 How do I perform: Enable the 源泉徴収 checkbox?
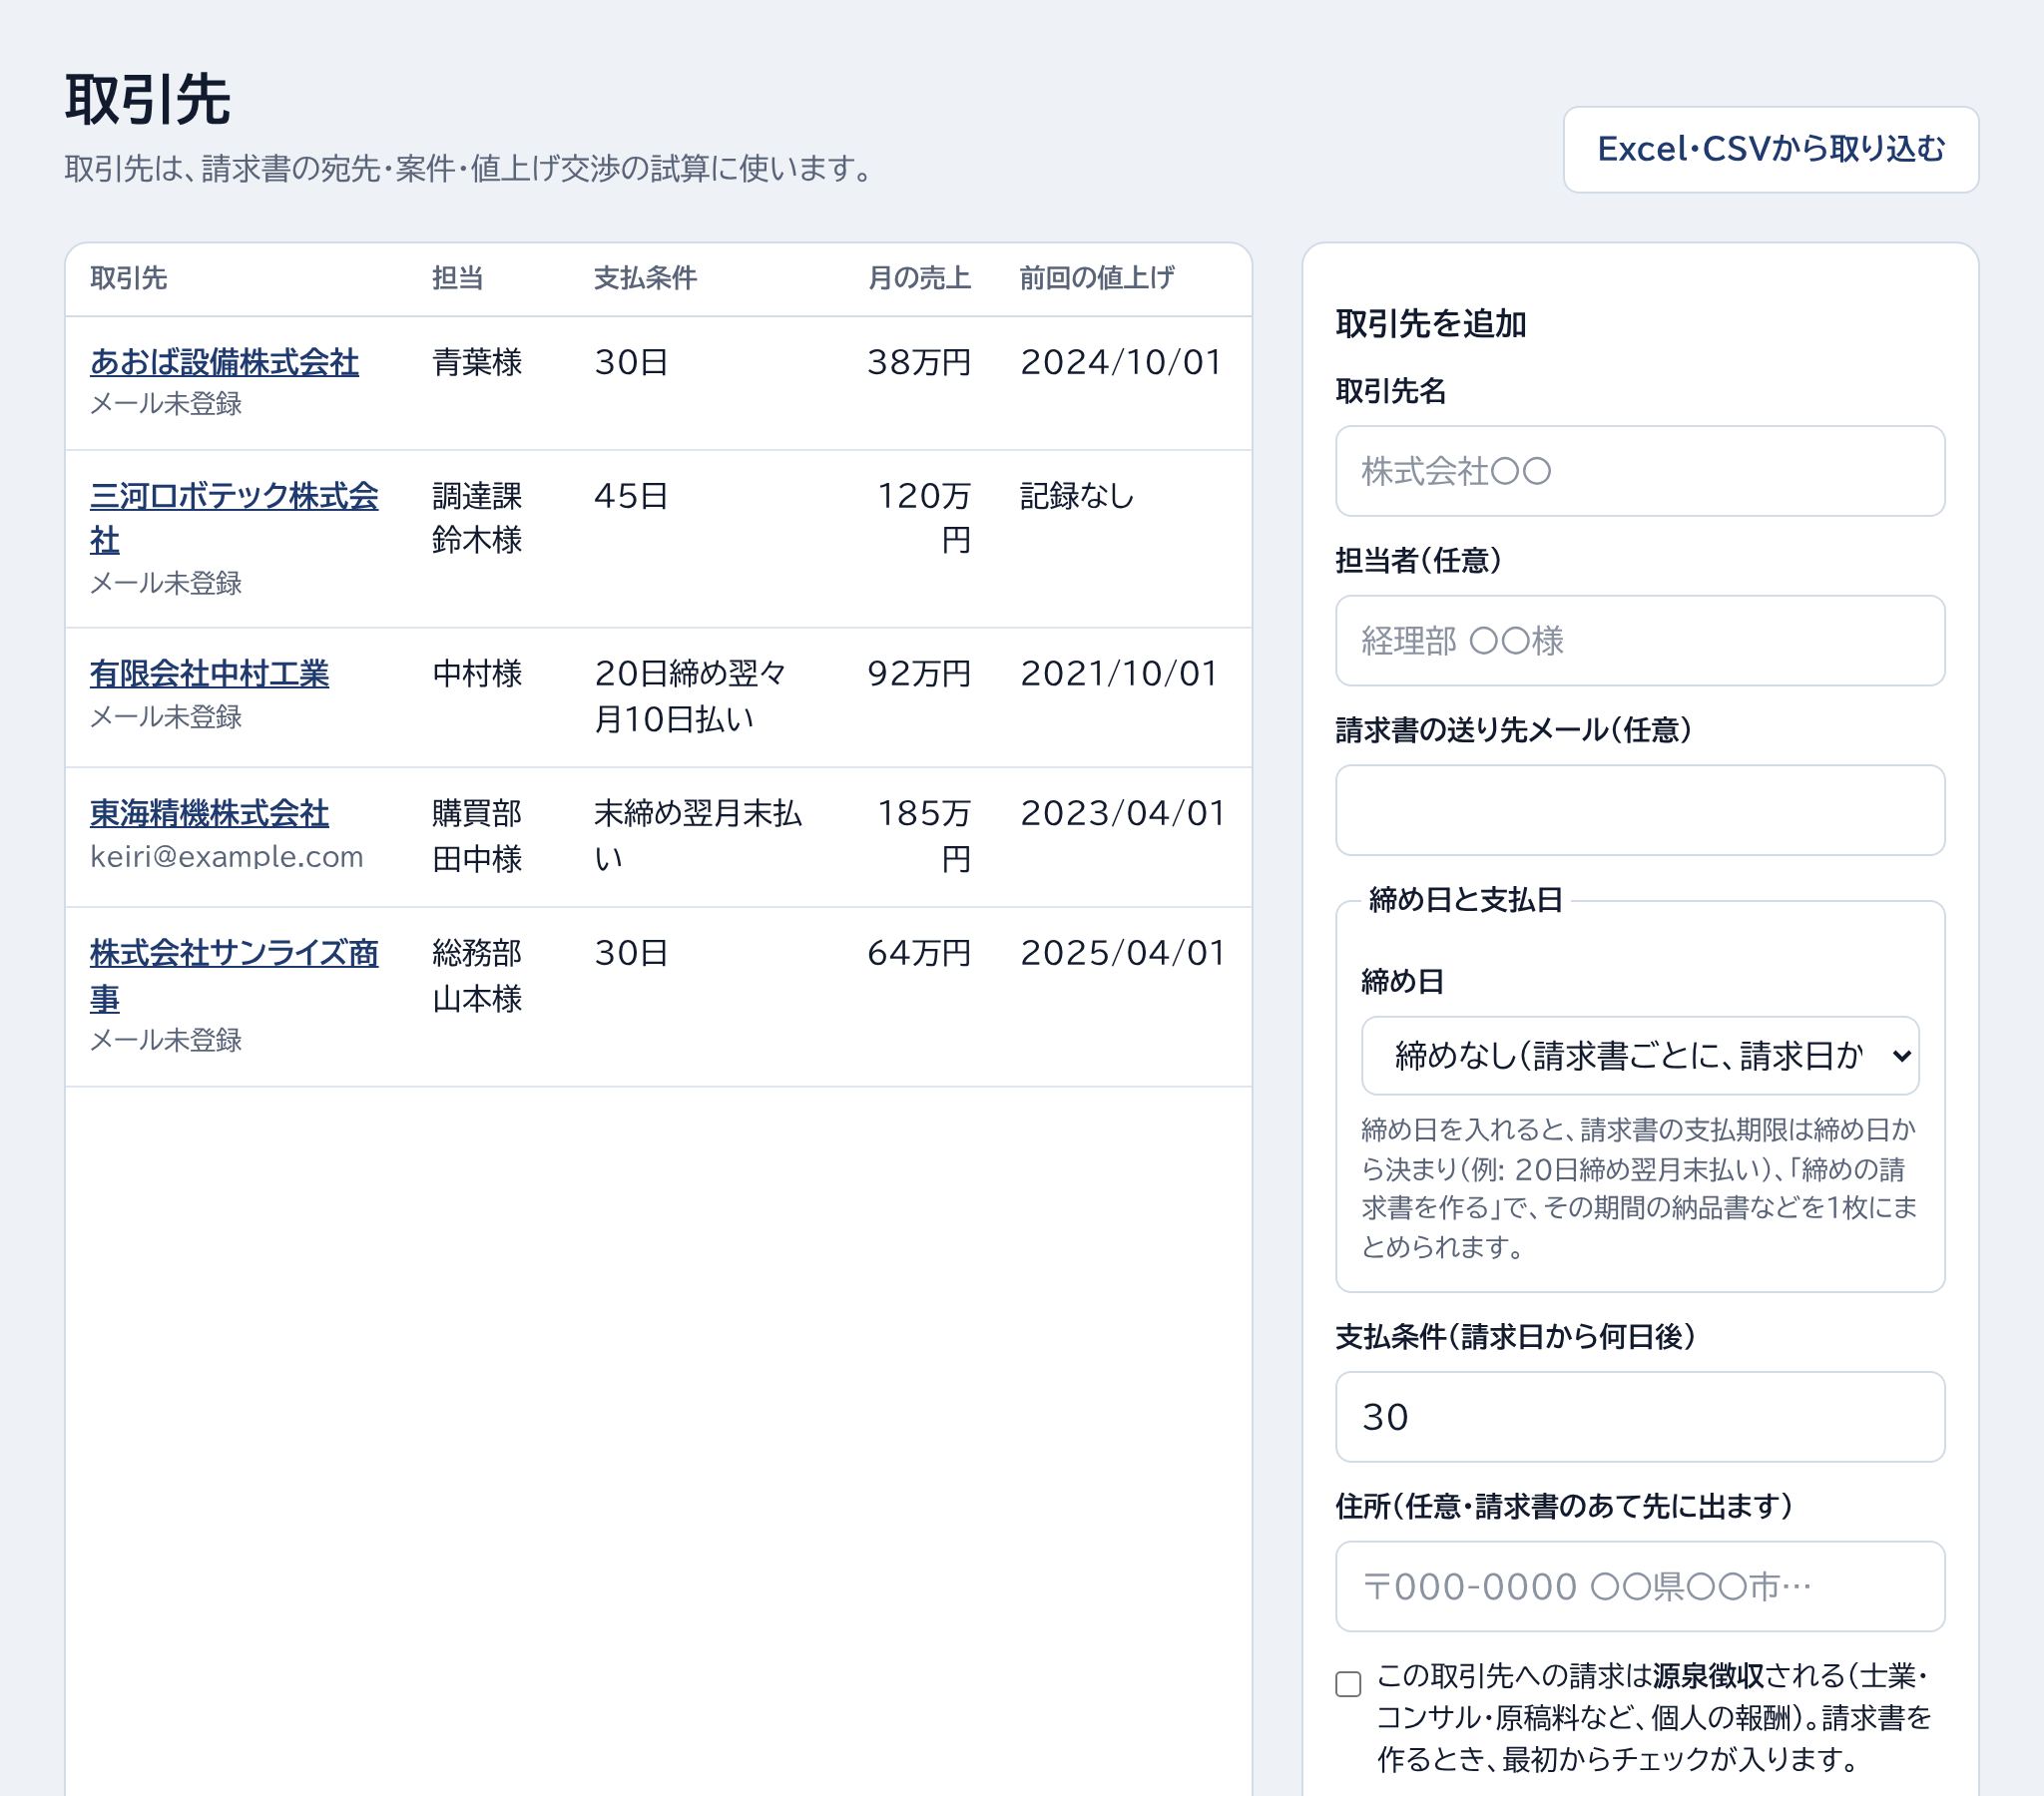pyautogui.click(x=1348, y=1684)
